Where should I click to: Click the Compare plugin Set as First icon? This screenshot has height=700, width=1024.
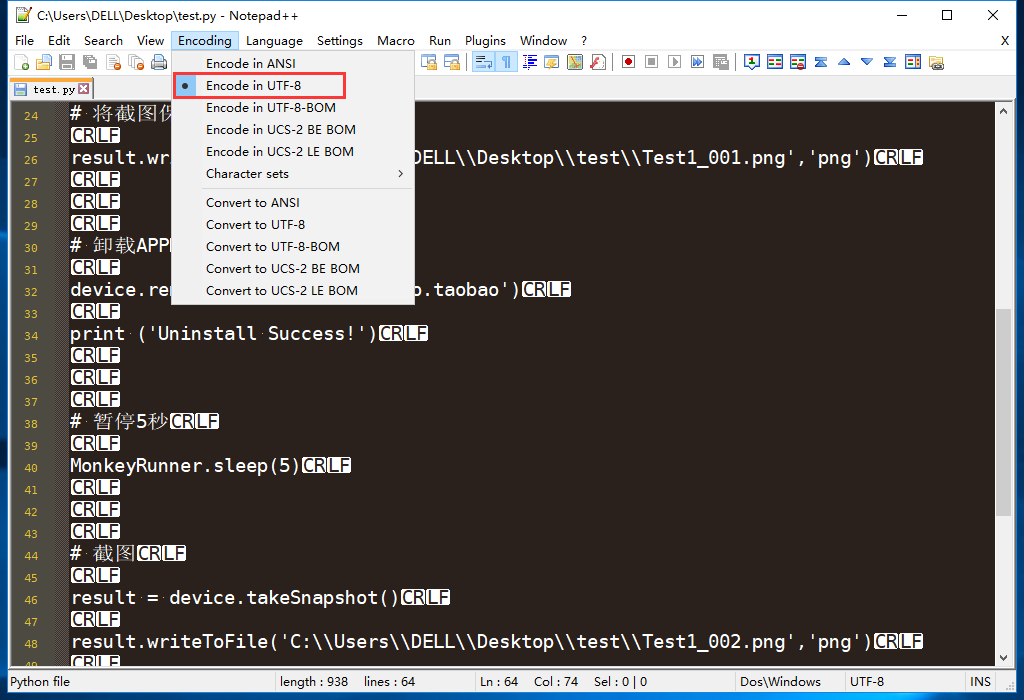click(752, 63)
